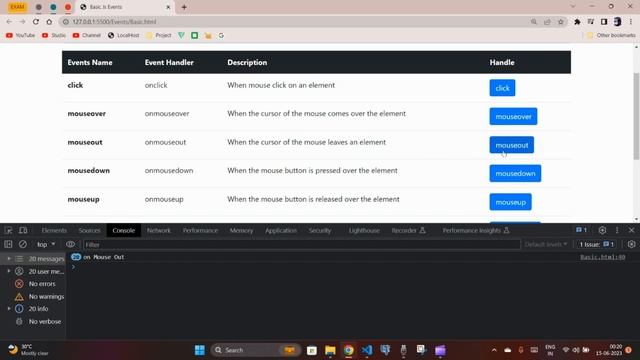This screenshot has width=640, height=360.
Task: Share this page via the address bar icon
Action: [x=547, y=22]
